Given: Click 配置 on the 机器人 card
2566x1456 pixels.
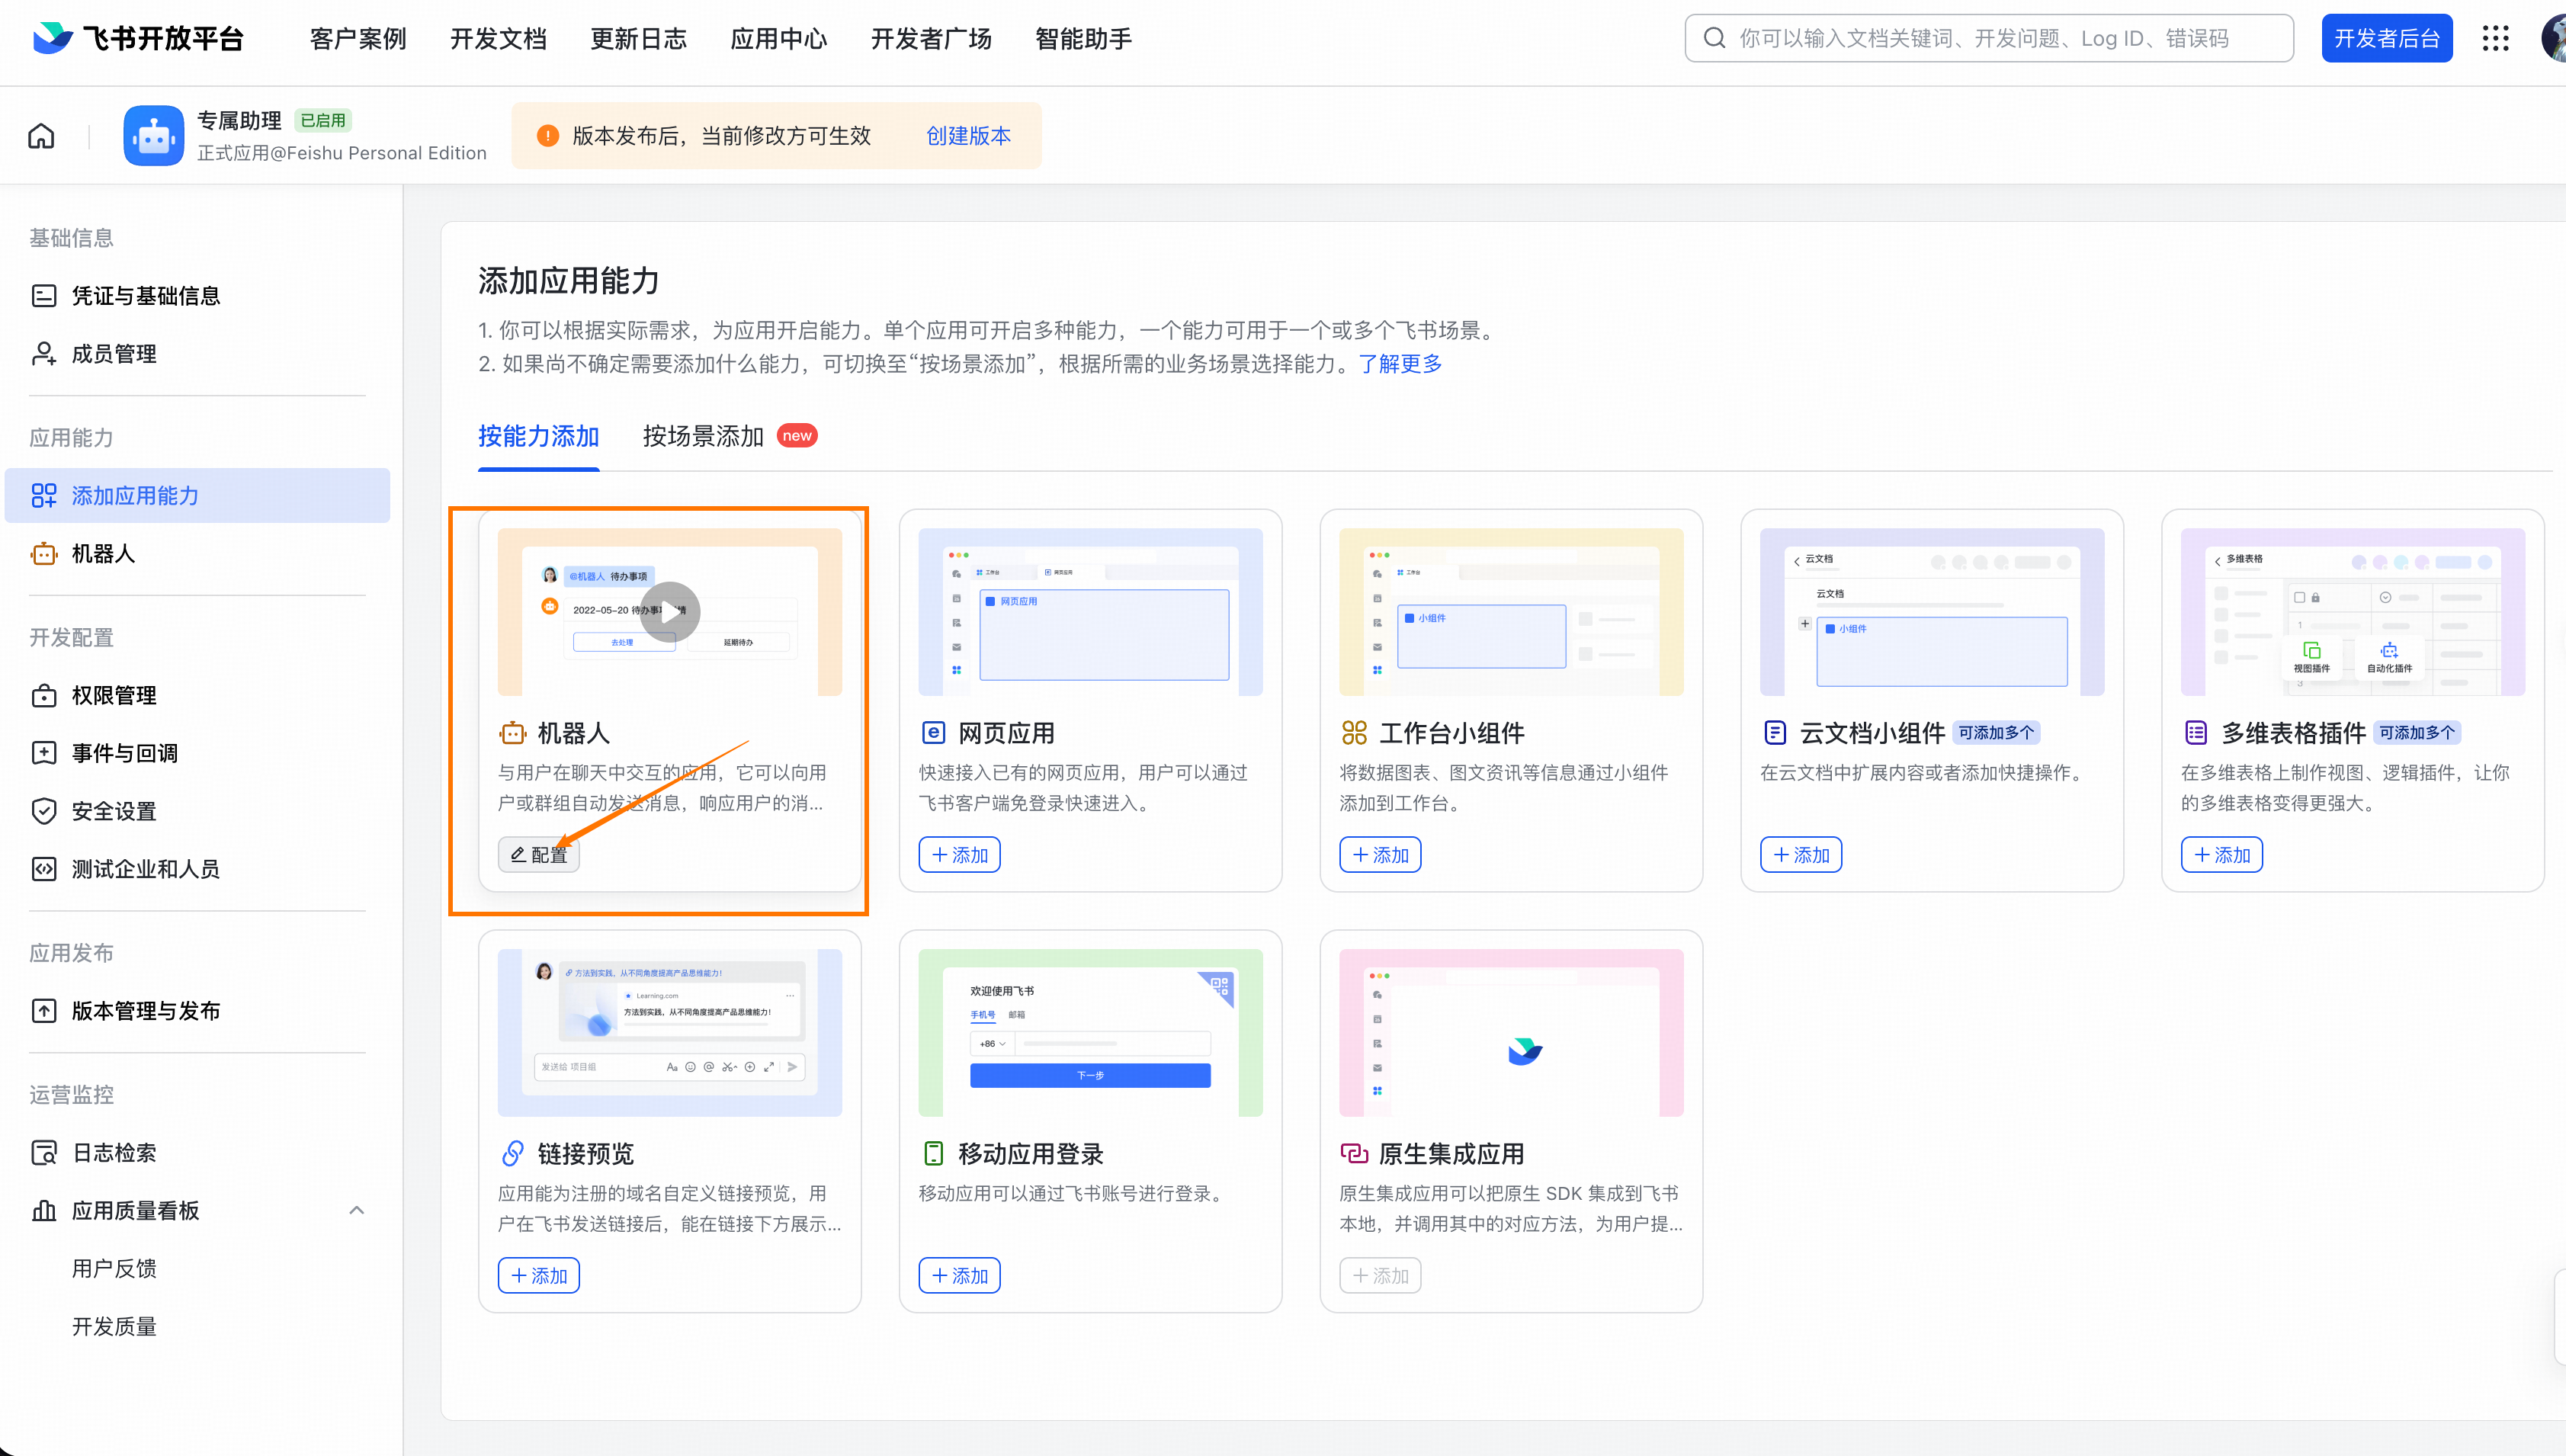Looking at the screenshot, I should [539, 854].
